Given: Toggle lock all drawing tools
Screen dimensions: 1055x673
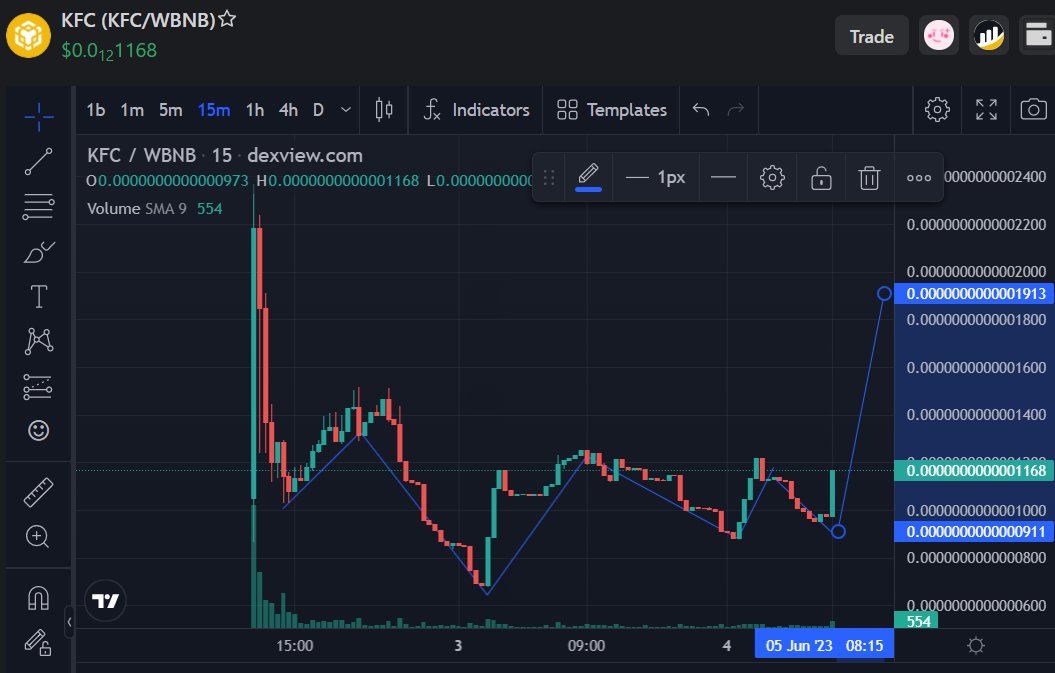Looking at the screenshot, I should point(38,642).
